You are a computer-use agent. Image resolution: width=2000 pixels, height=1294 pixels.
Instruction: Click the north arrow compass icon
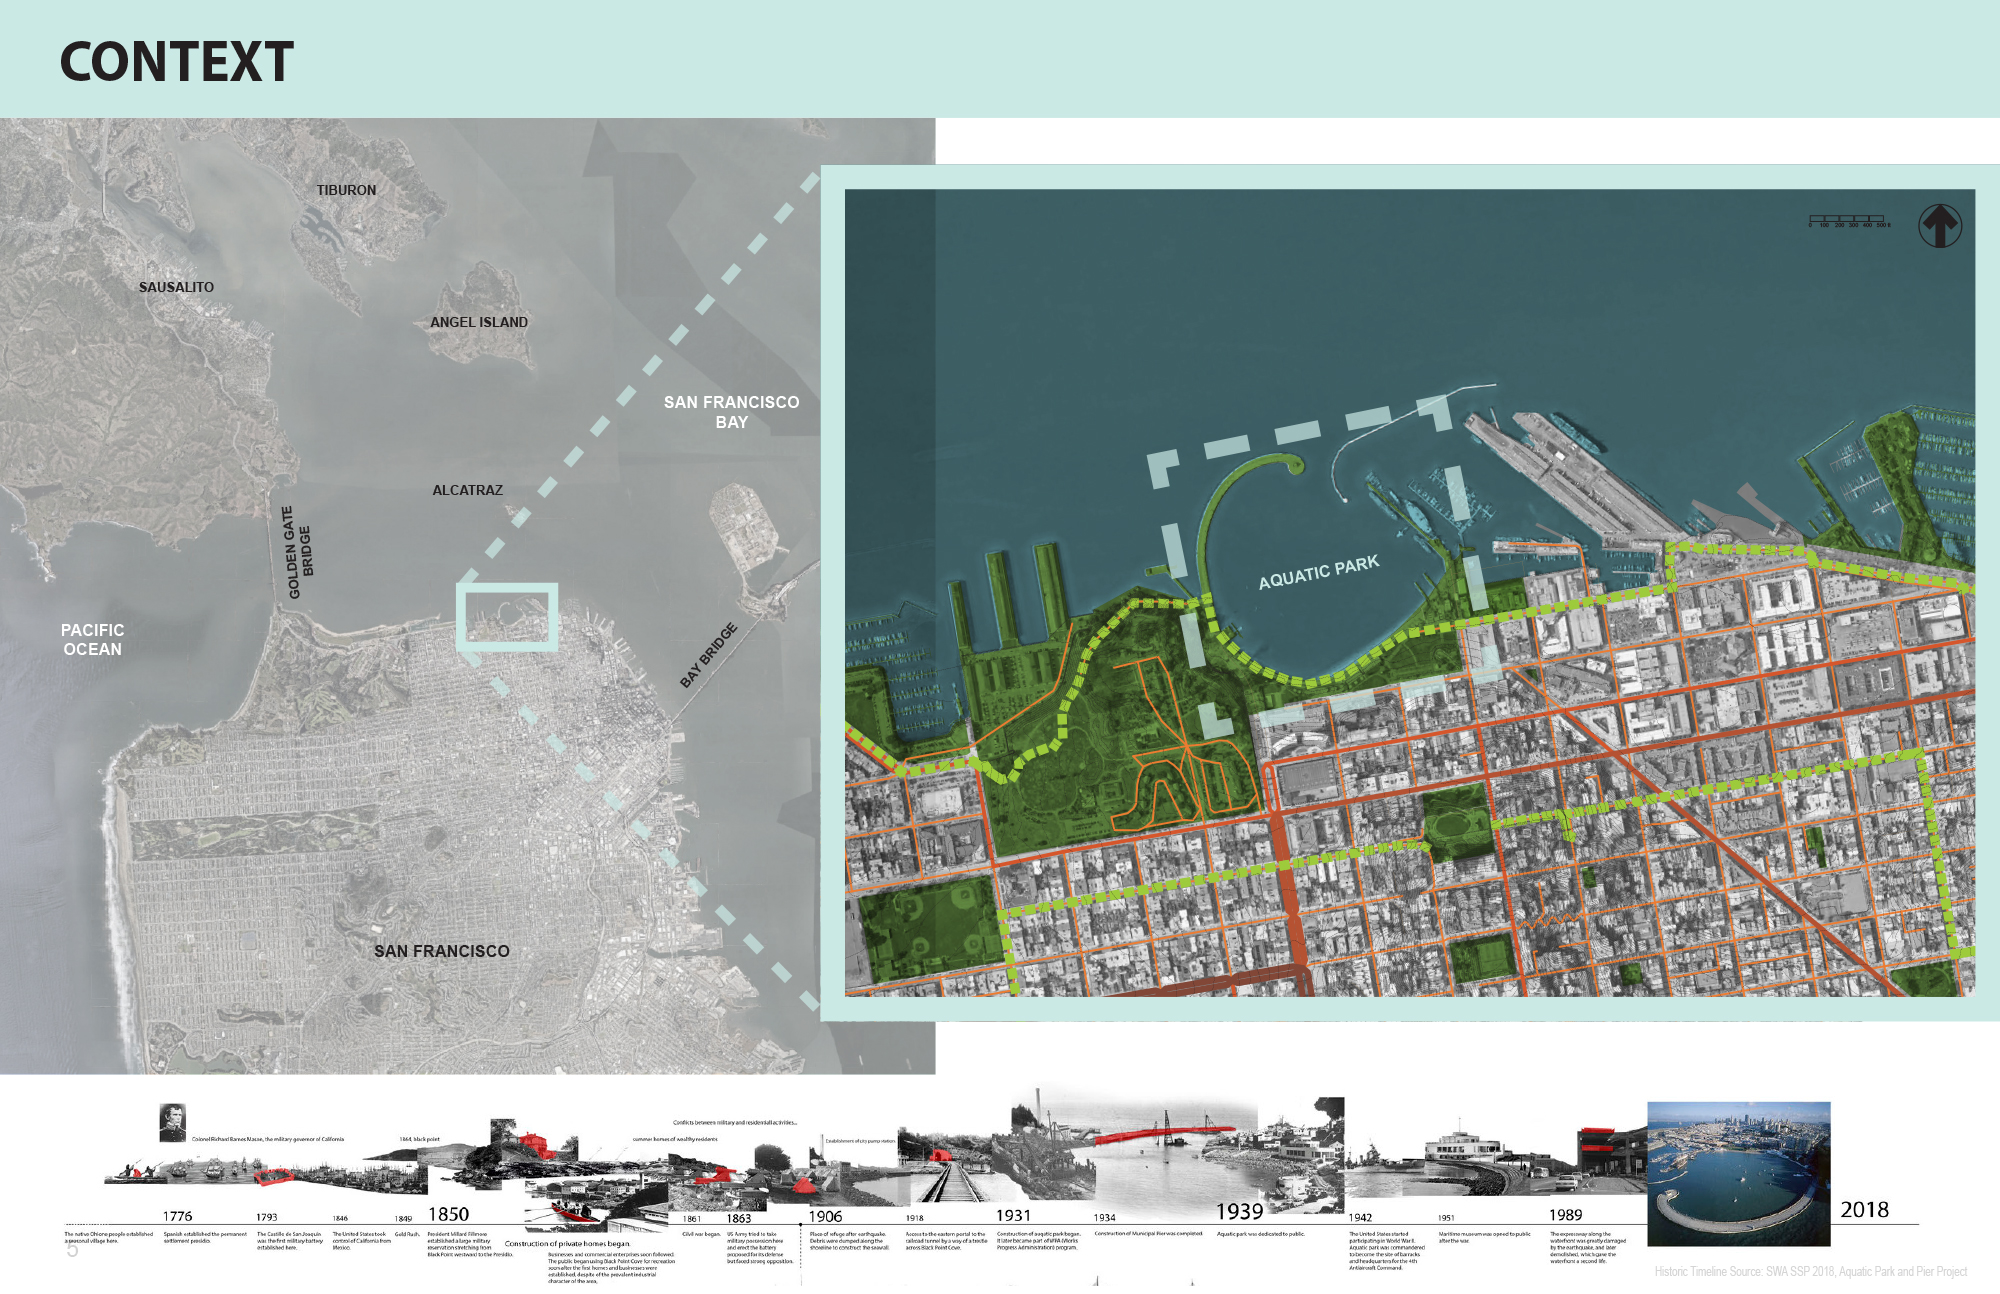(x=1939, y=226)
